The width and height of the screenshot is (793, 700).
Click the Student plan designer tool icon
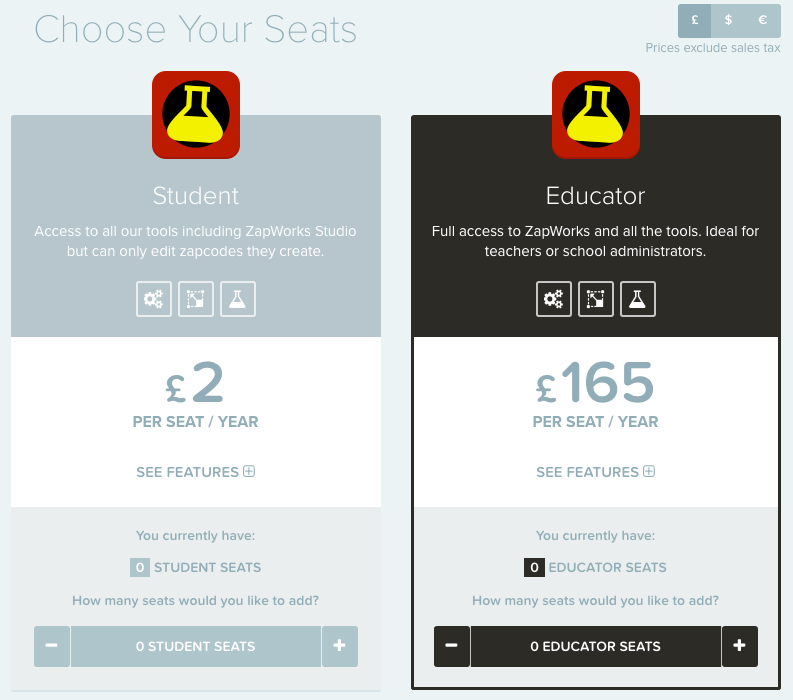(196, 299)
